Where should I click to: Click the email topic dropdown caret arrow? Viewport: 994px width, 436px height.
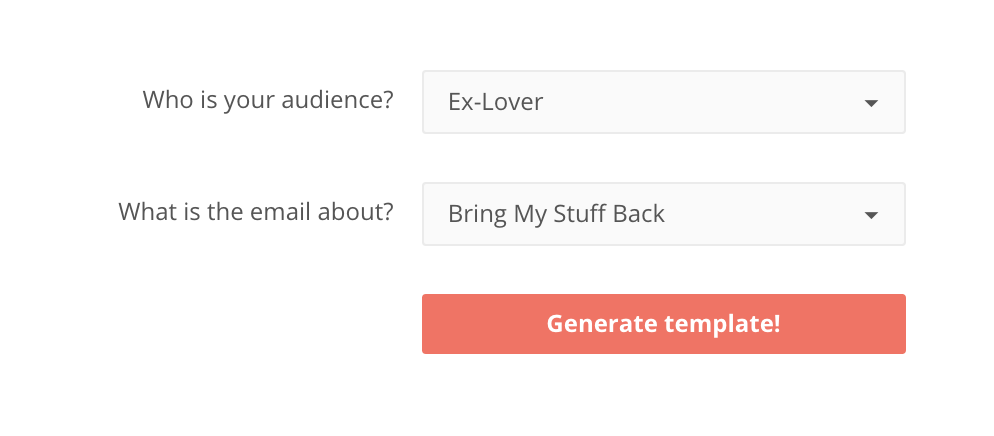click(x=871, y=215)
